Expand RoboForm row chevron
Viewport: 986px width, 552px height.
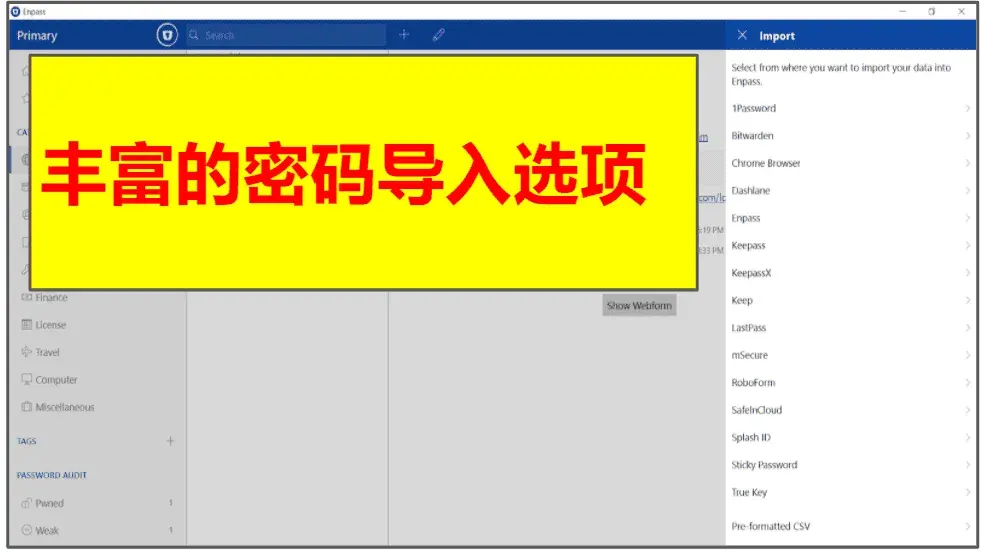pyautogui.click(x=968, y=383)
